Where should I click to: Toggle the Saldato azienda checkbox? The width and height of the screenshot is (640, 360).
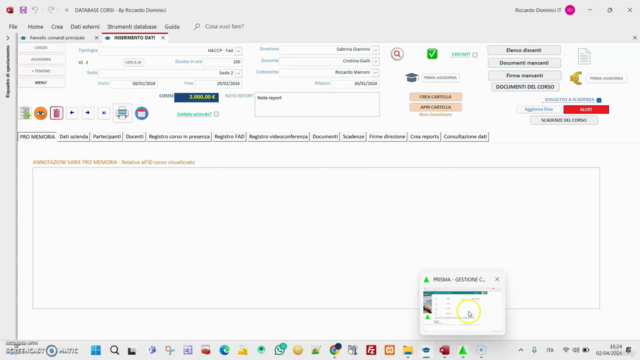(x=216, y=114)
